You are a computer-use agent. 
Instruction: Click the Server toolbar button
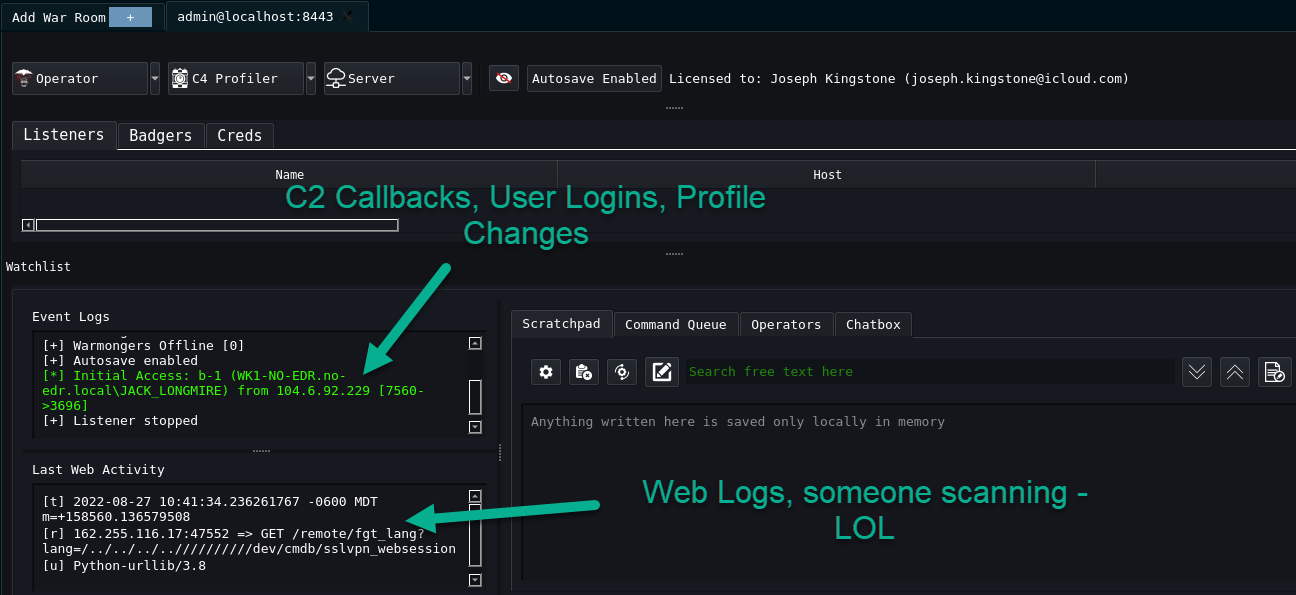pos(391,78)
